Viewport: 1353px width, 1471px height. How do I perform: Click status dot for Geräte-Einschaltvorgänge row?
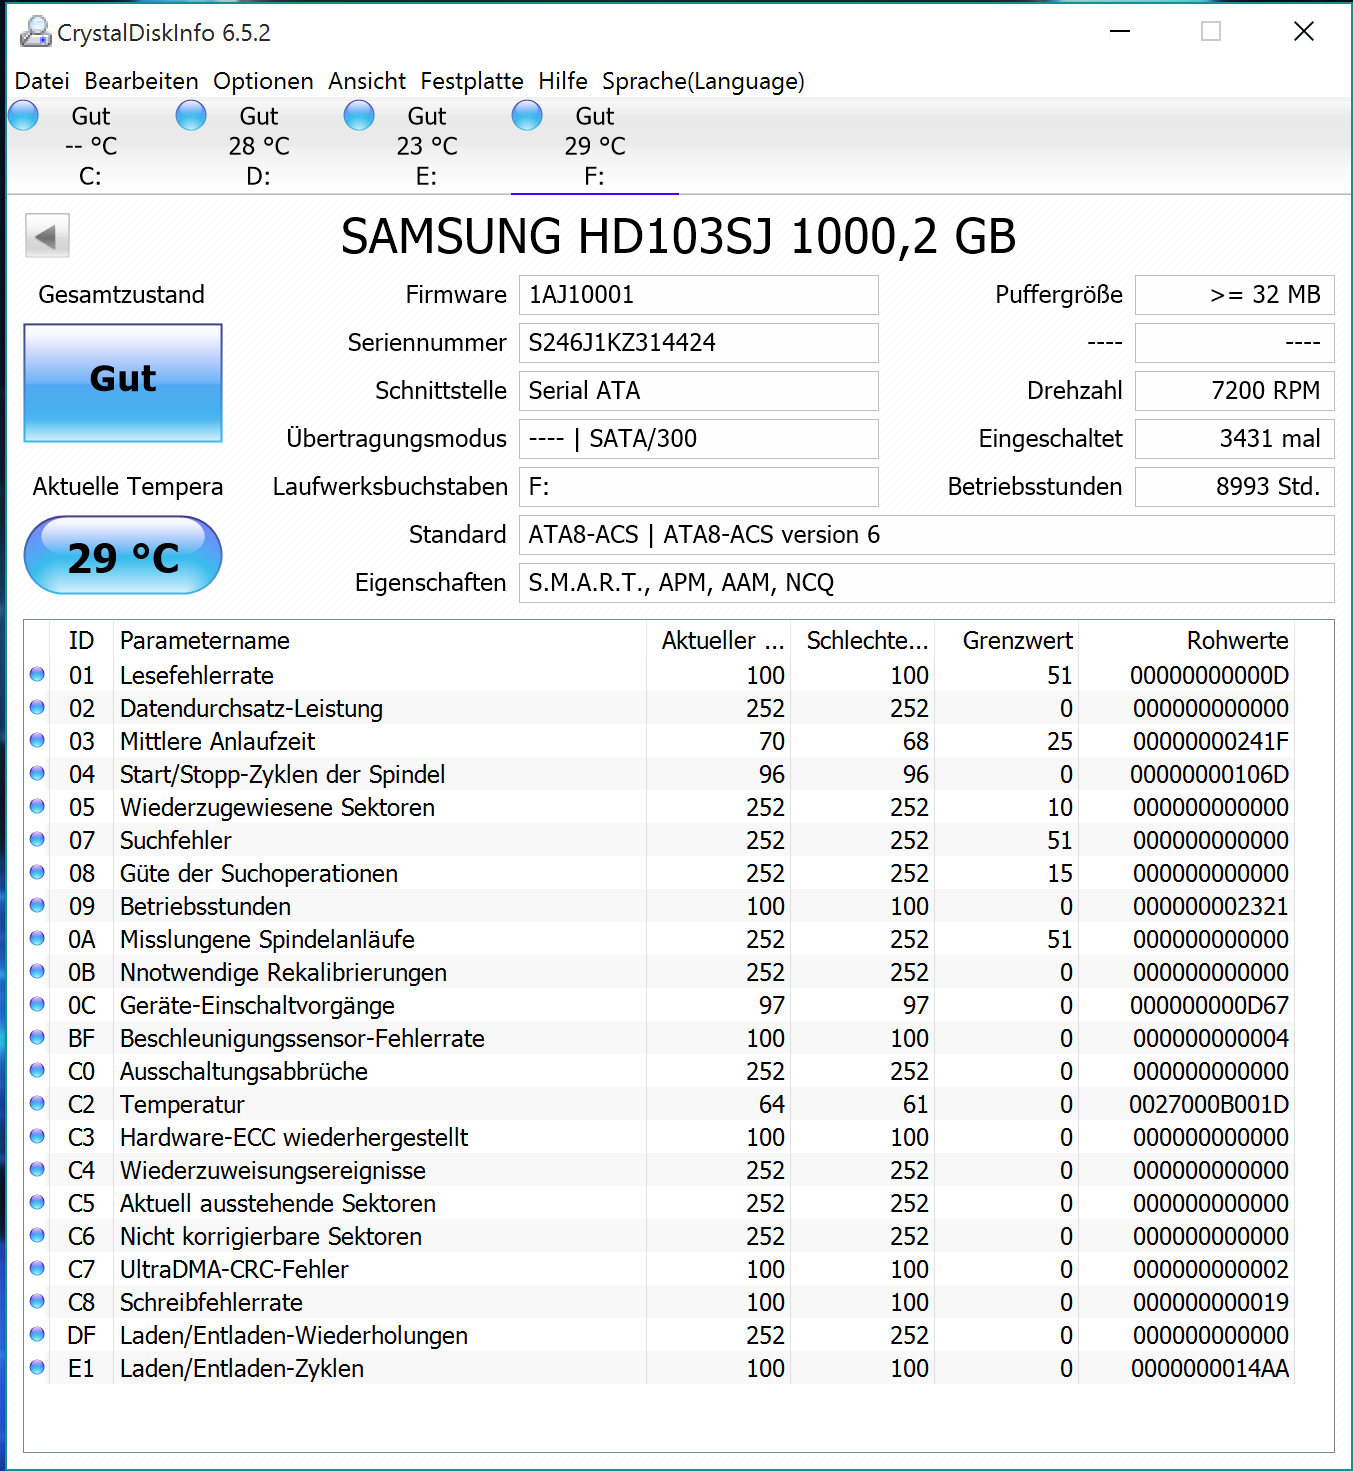(x=37, y=1004)
